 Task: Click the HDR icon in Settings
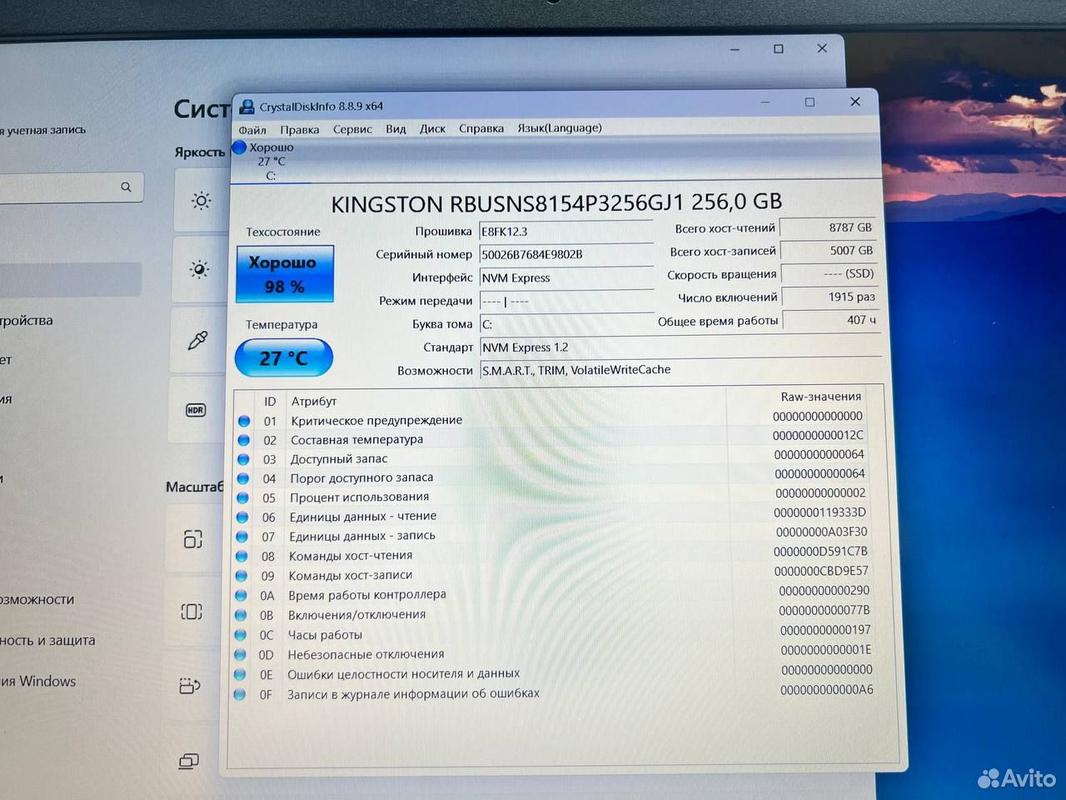(196, 410)
